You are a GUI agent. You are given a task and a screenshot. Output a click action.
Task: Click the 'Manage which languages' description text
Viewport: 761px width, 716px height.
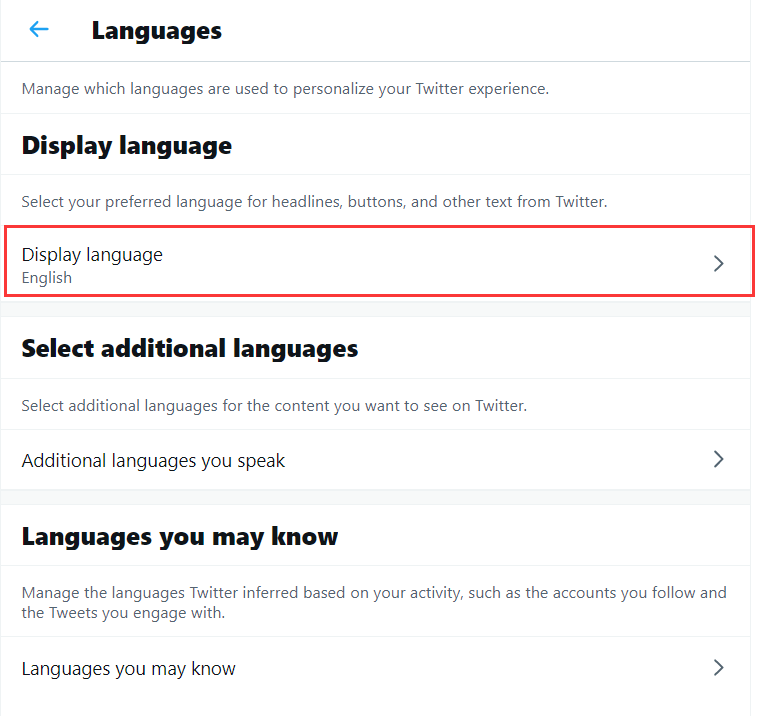pyautogui.click(x=285, y=89)
